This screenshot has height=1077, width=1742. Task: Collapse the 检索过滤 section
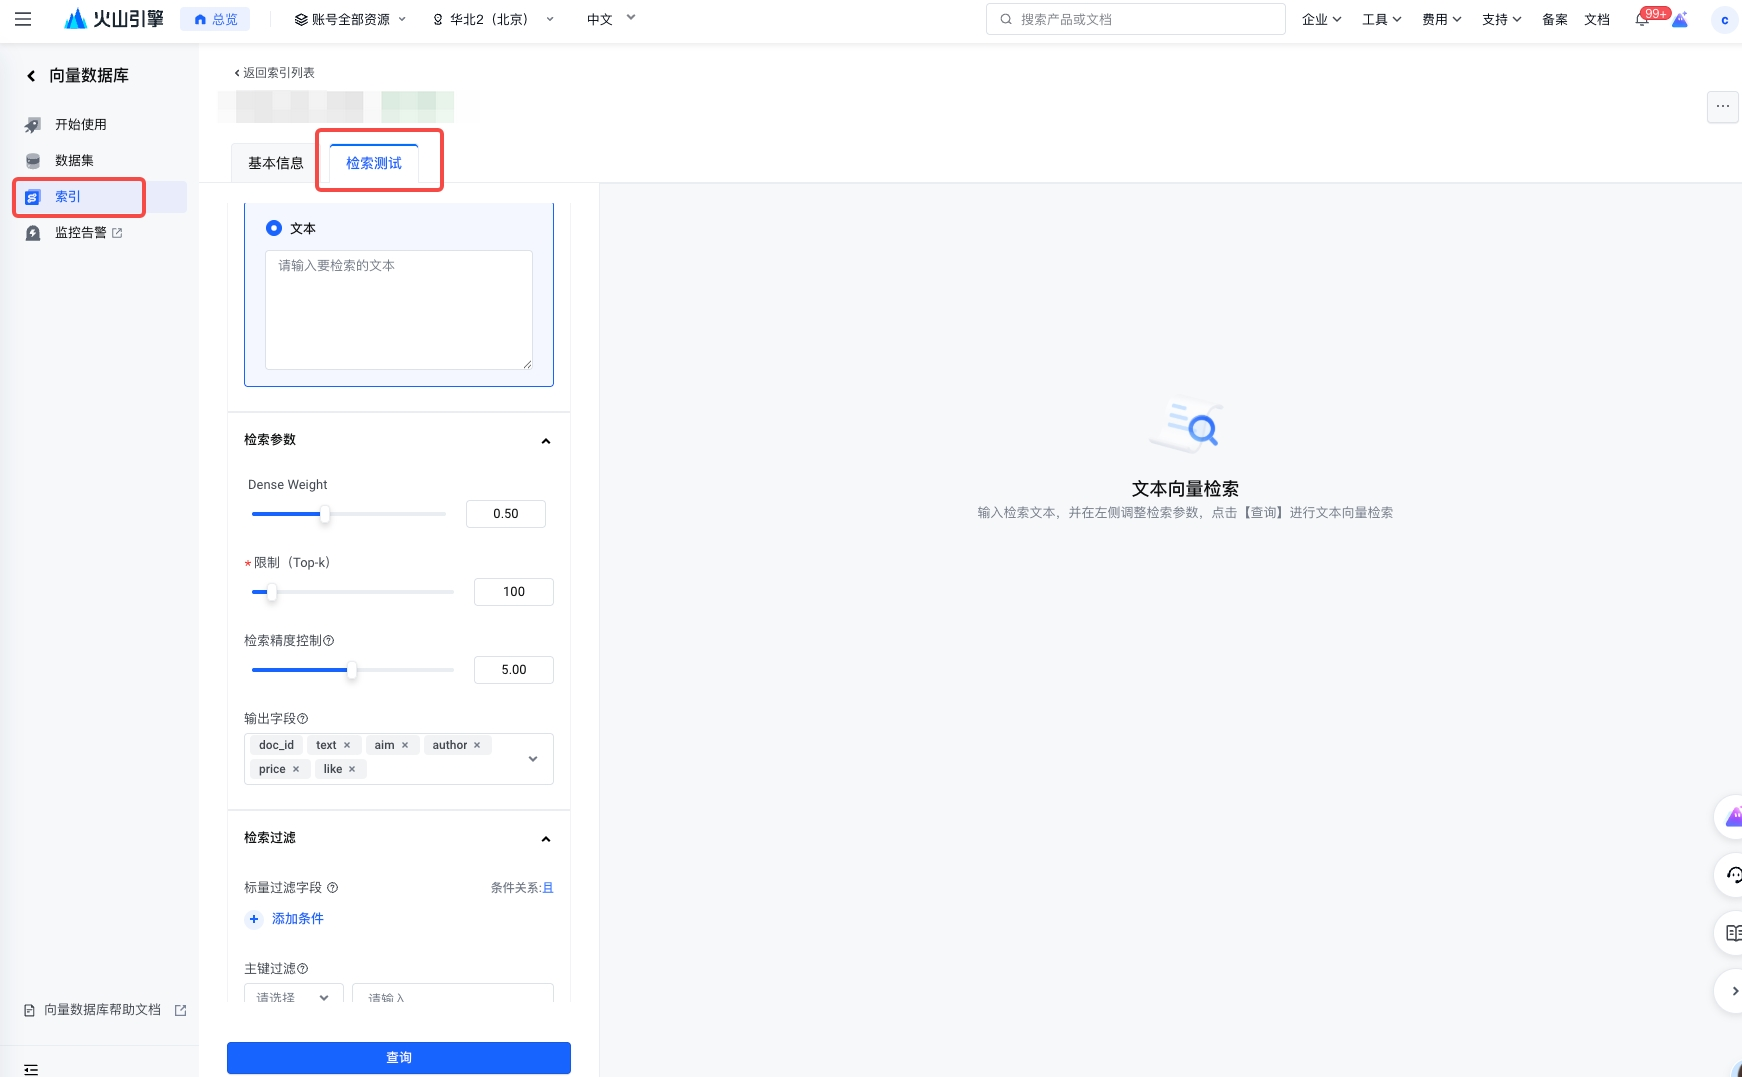tap(546, 839)
